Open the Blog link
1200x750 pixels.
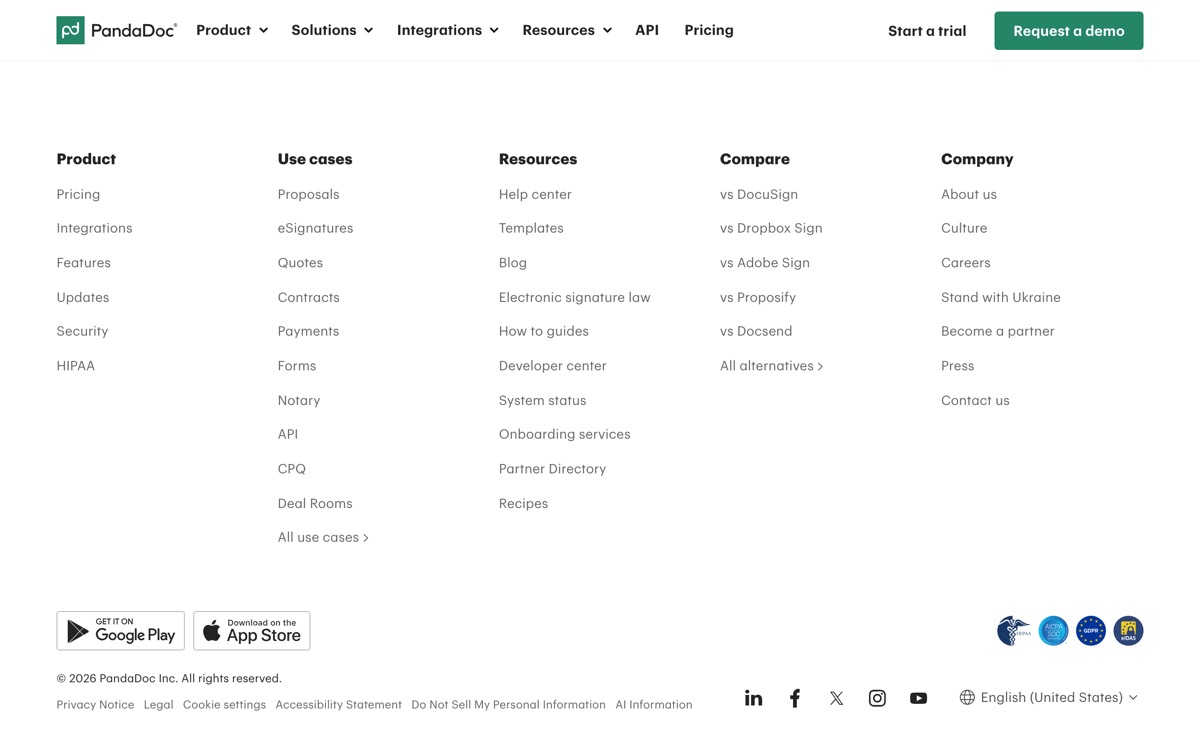click(513, 263)
